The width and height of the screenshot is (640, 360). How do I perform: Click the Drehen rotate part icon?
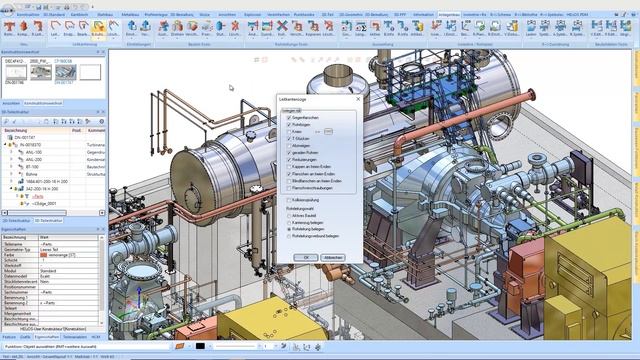click(178, 27)
